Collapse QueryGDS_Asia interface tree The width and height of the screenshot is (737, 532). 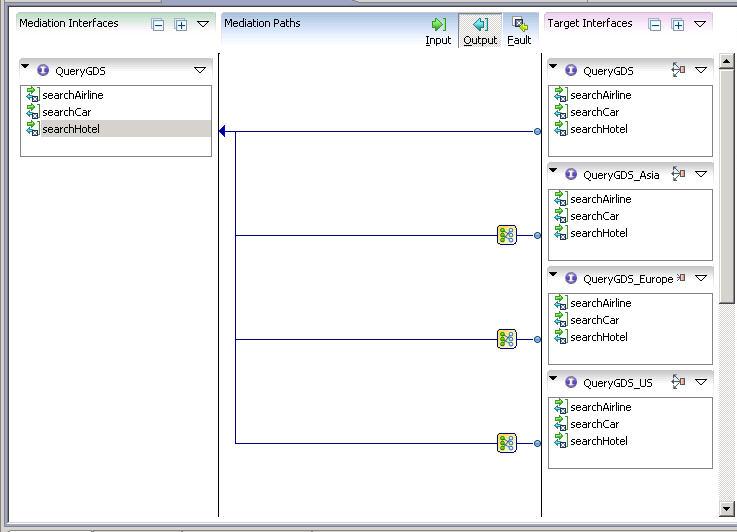coord(553,170)
